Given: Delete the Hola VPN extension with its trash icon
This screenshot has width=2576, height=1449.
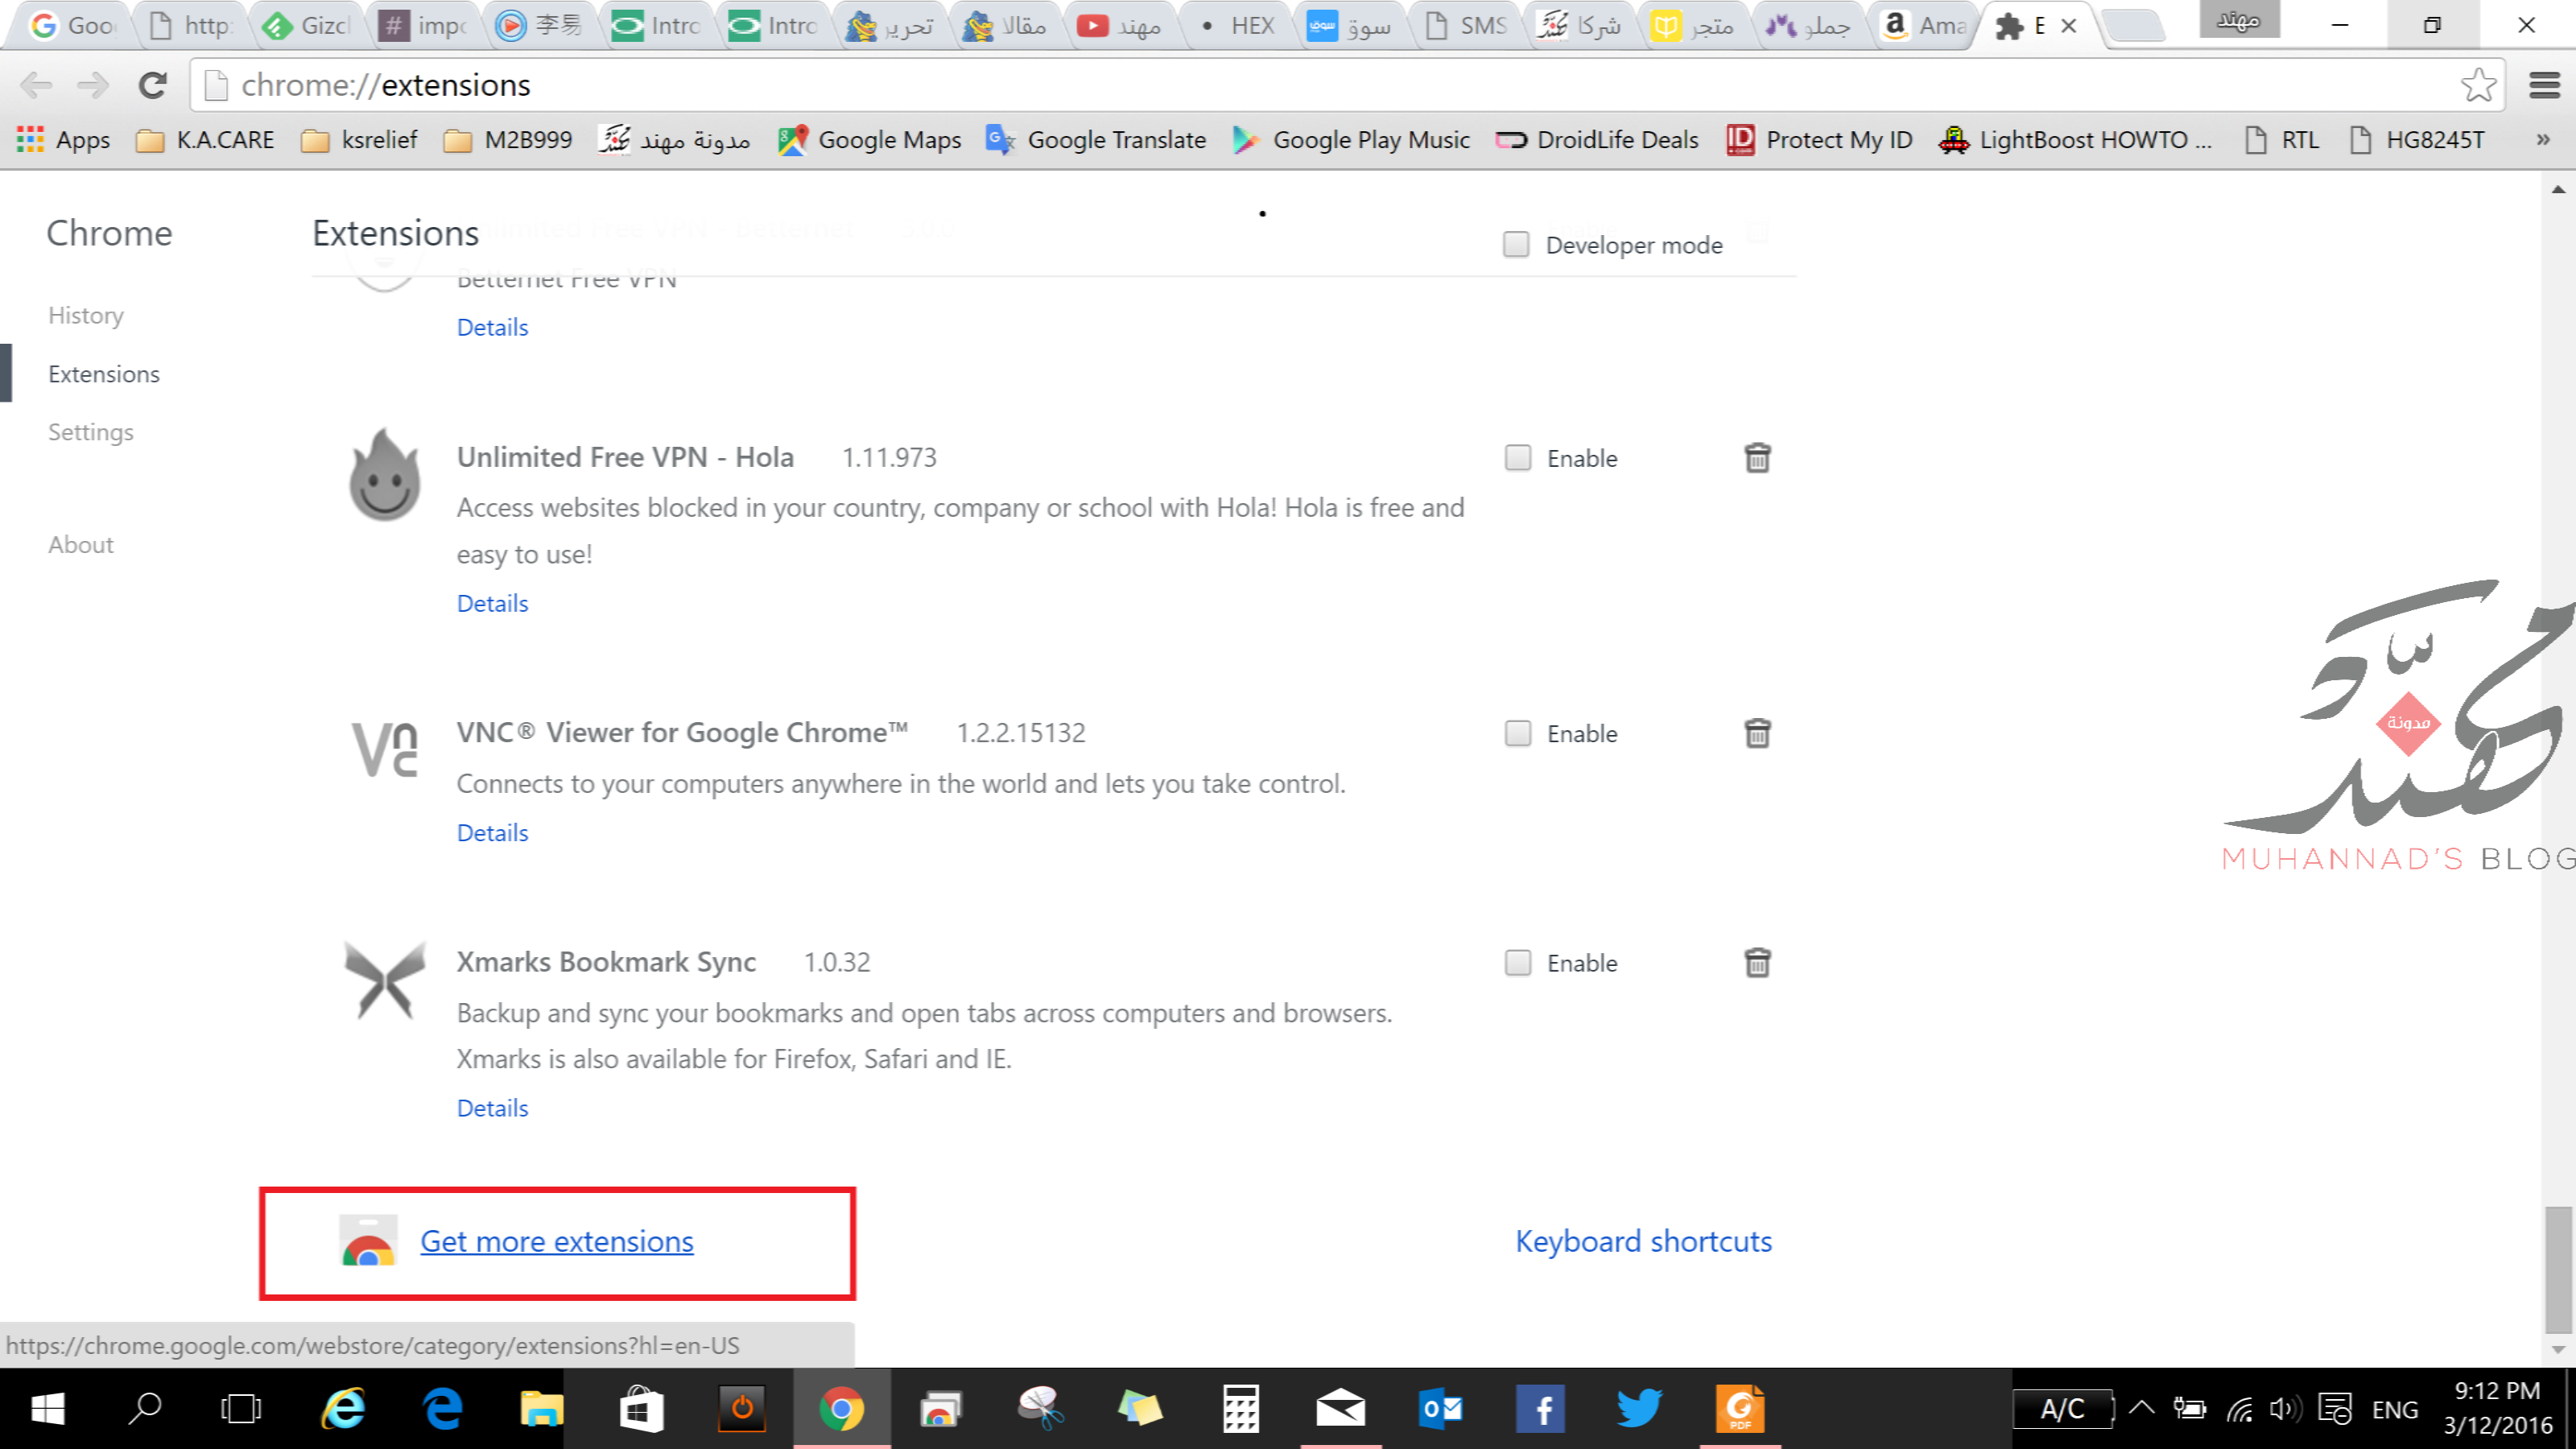Looking at the screenshot, I should tap(1757, 458).
